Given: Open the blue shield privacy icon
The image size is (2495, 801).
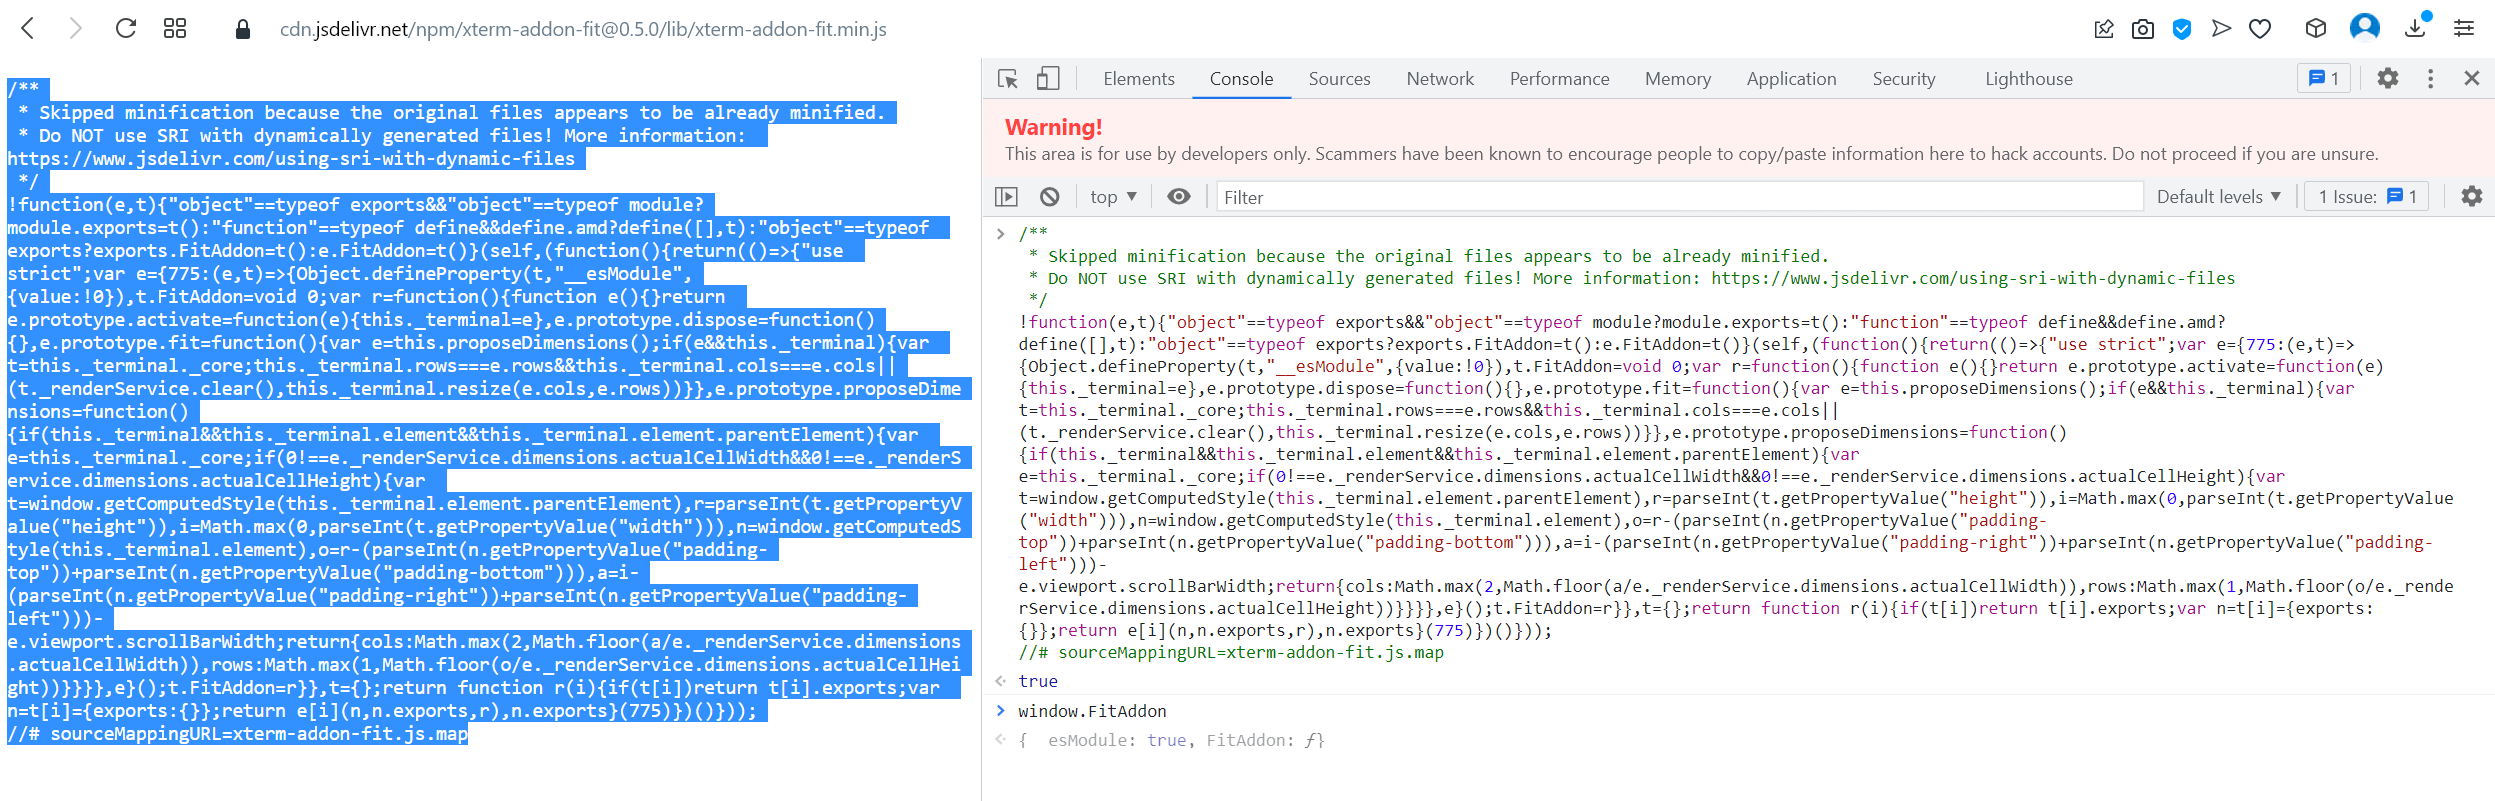Looking at the screenshot, I should (x=2182, y=30).
